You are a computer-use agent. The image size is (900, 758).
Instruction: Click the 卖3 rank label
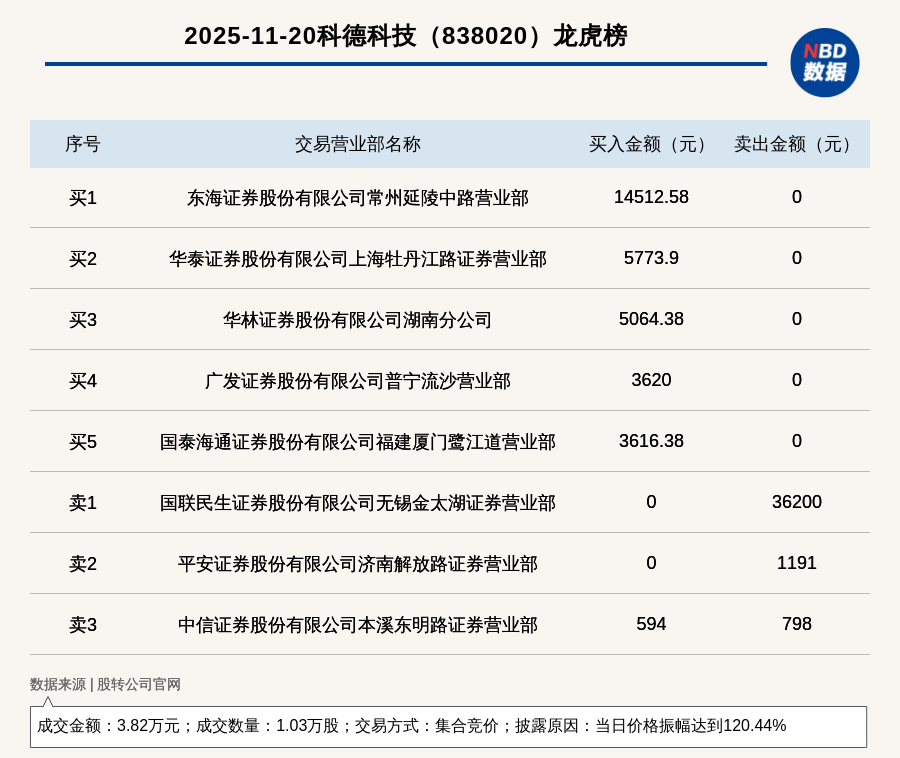[83, 625]
